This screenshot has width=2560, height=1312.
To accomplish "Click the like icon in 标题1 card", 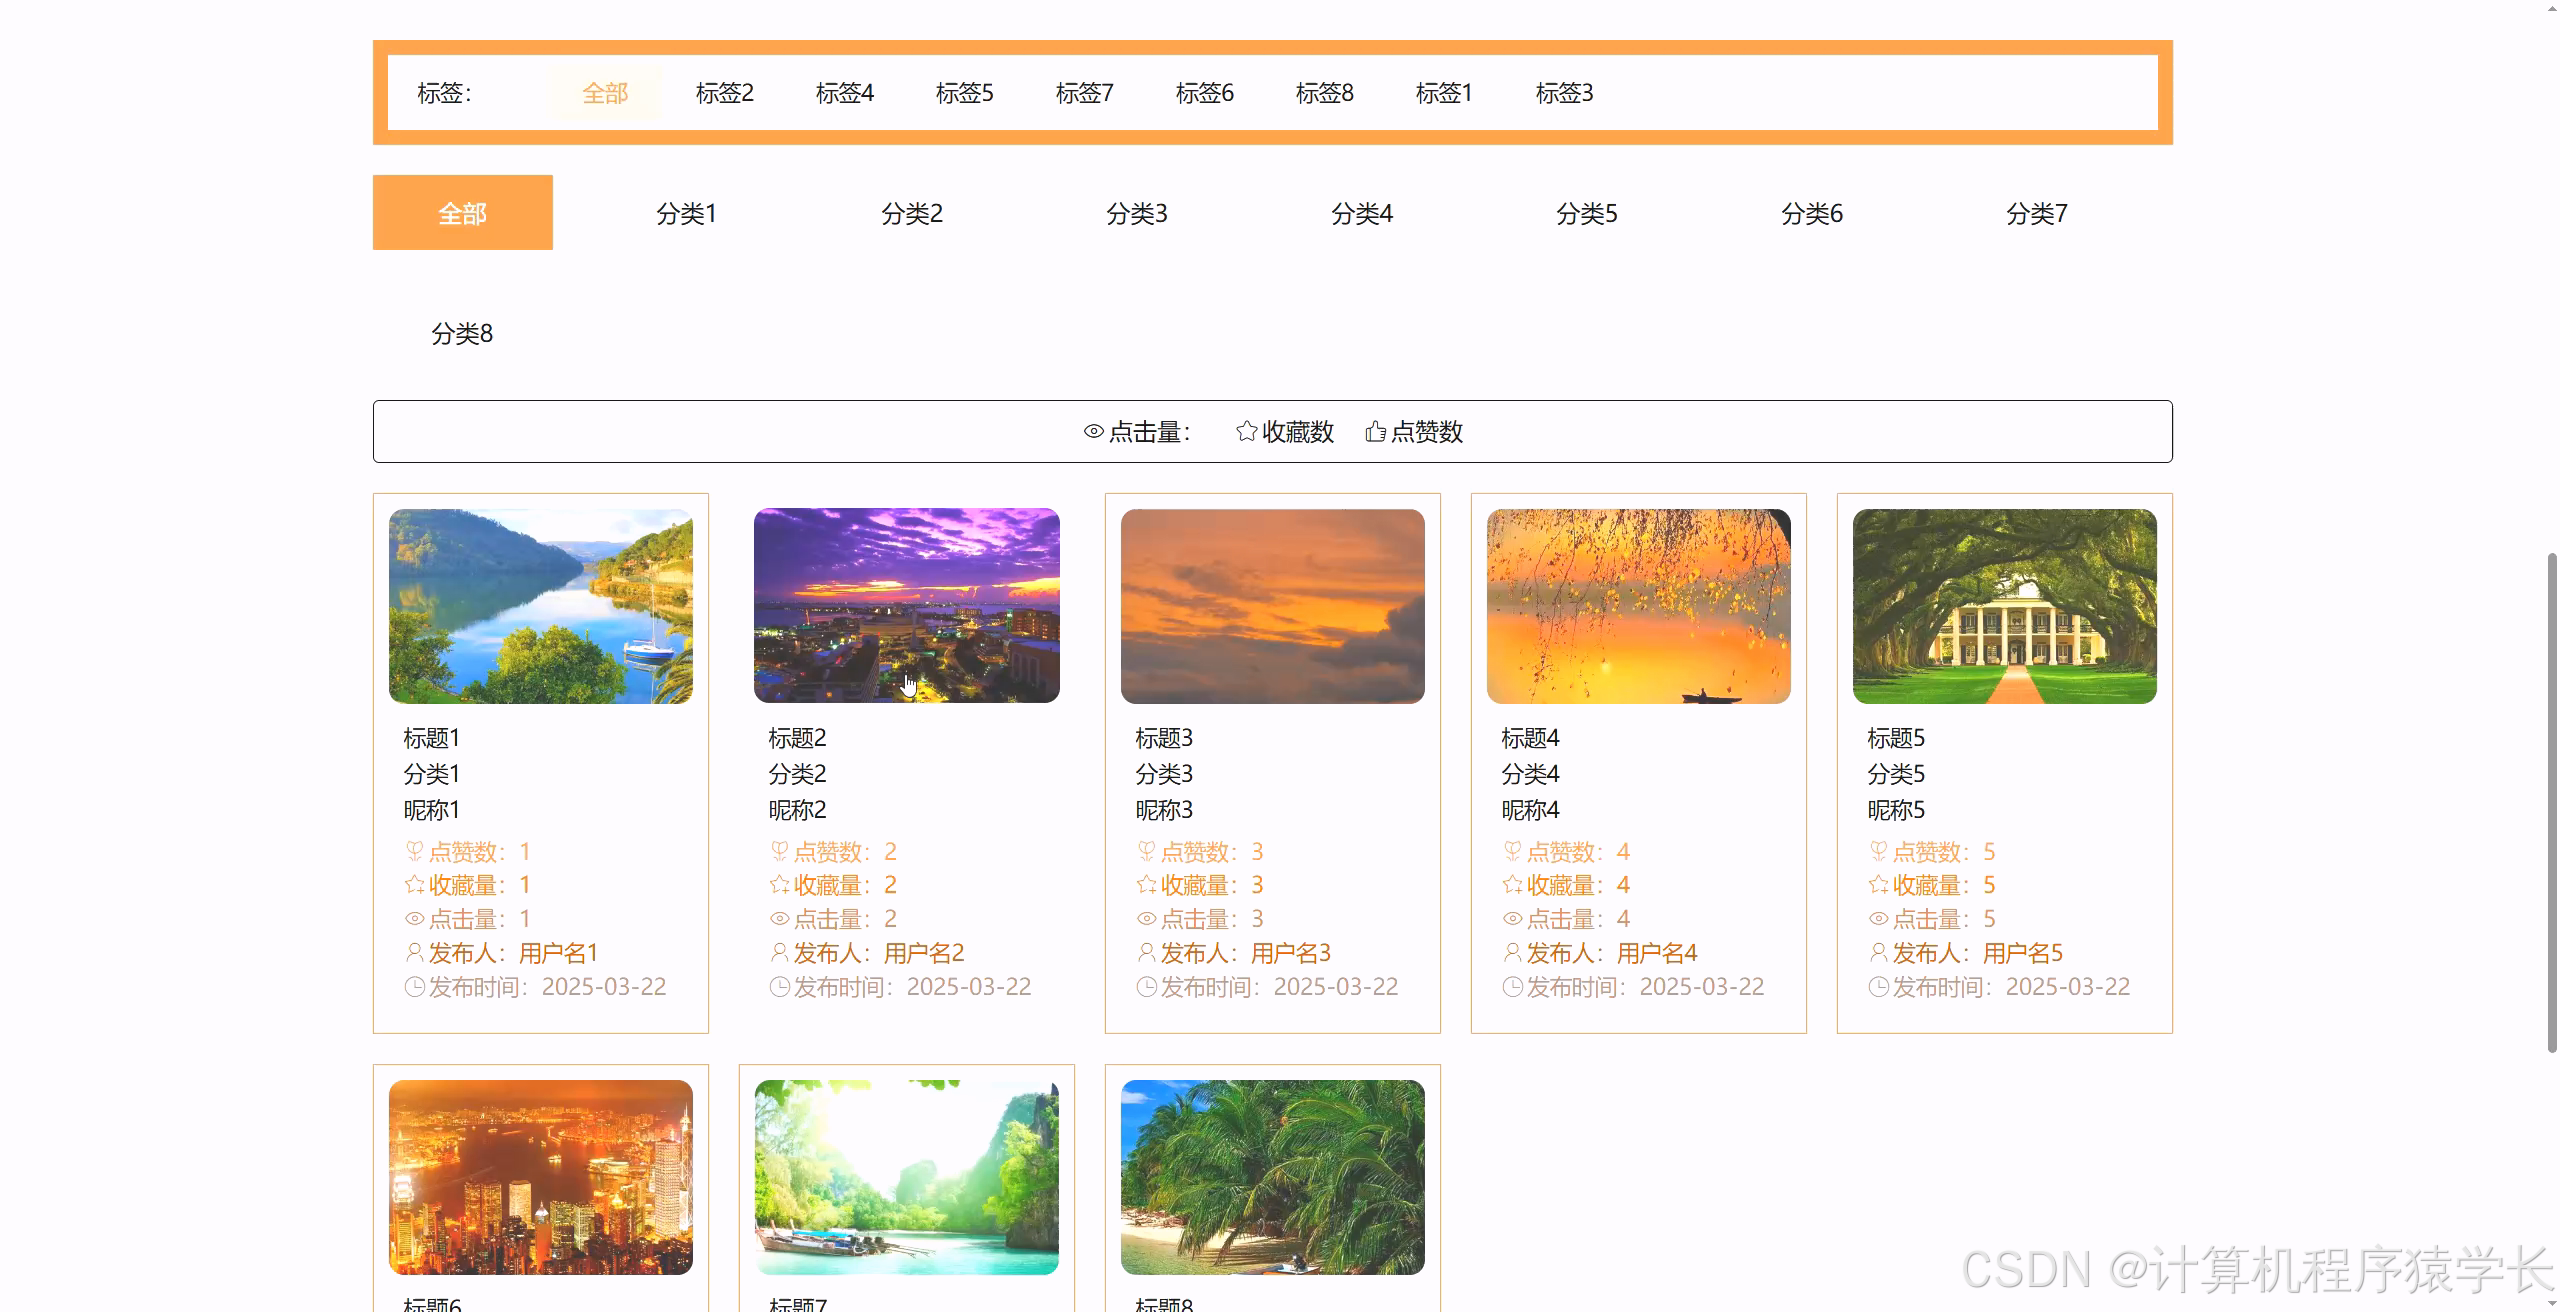I will pos(414,852).
